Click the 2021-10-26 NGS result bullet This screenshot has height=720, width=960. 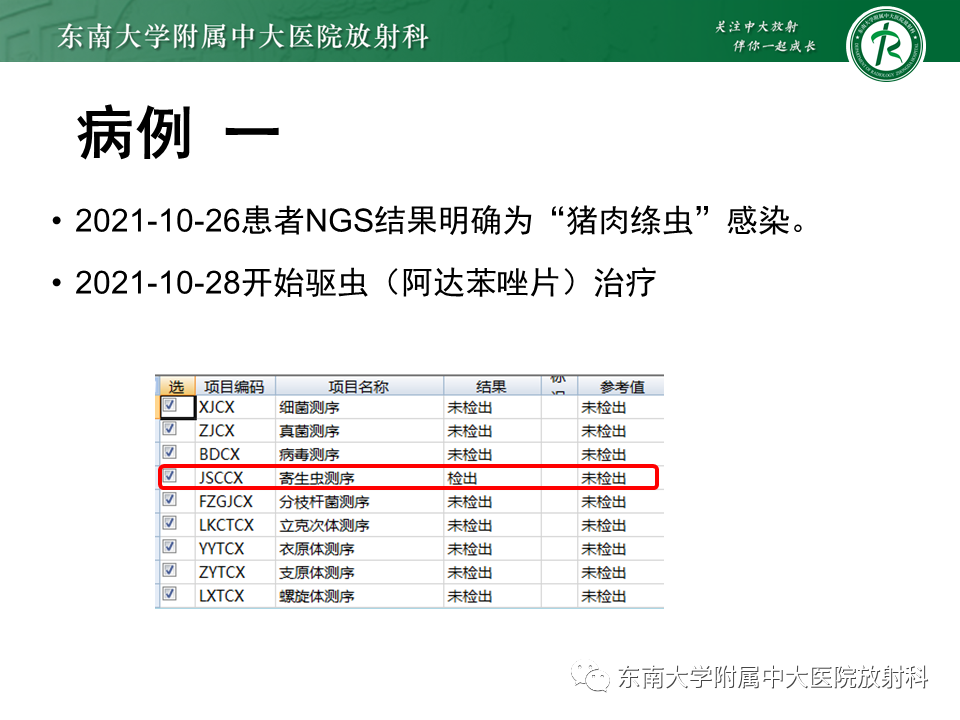pyautogui.click(x=440, y=220)
